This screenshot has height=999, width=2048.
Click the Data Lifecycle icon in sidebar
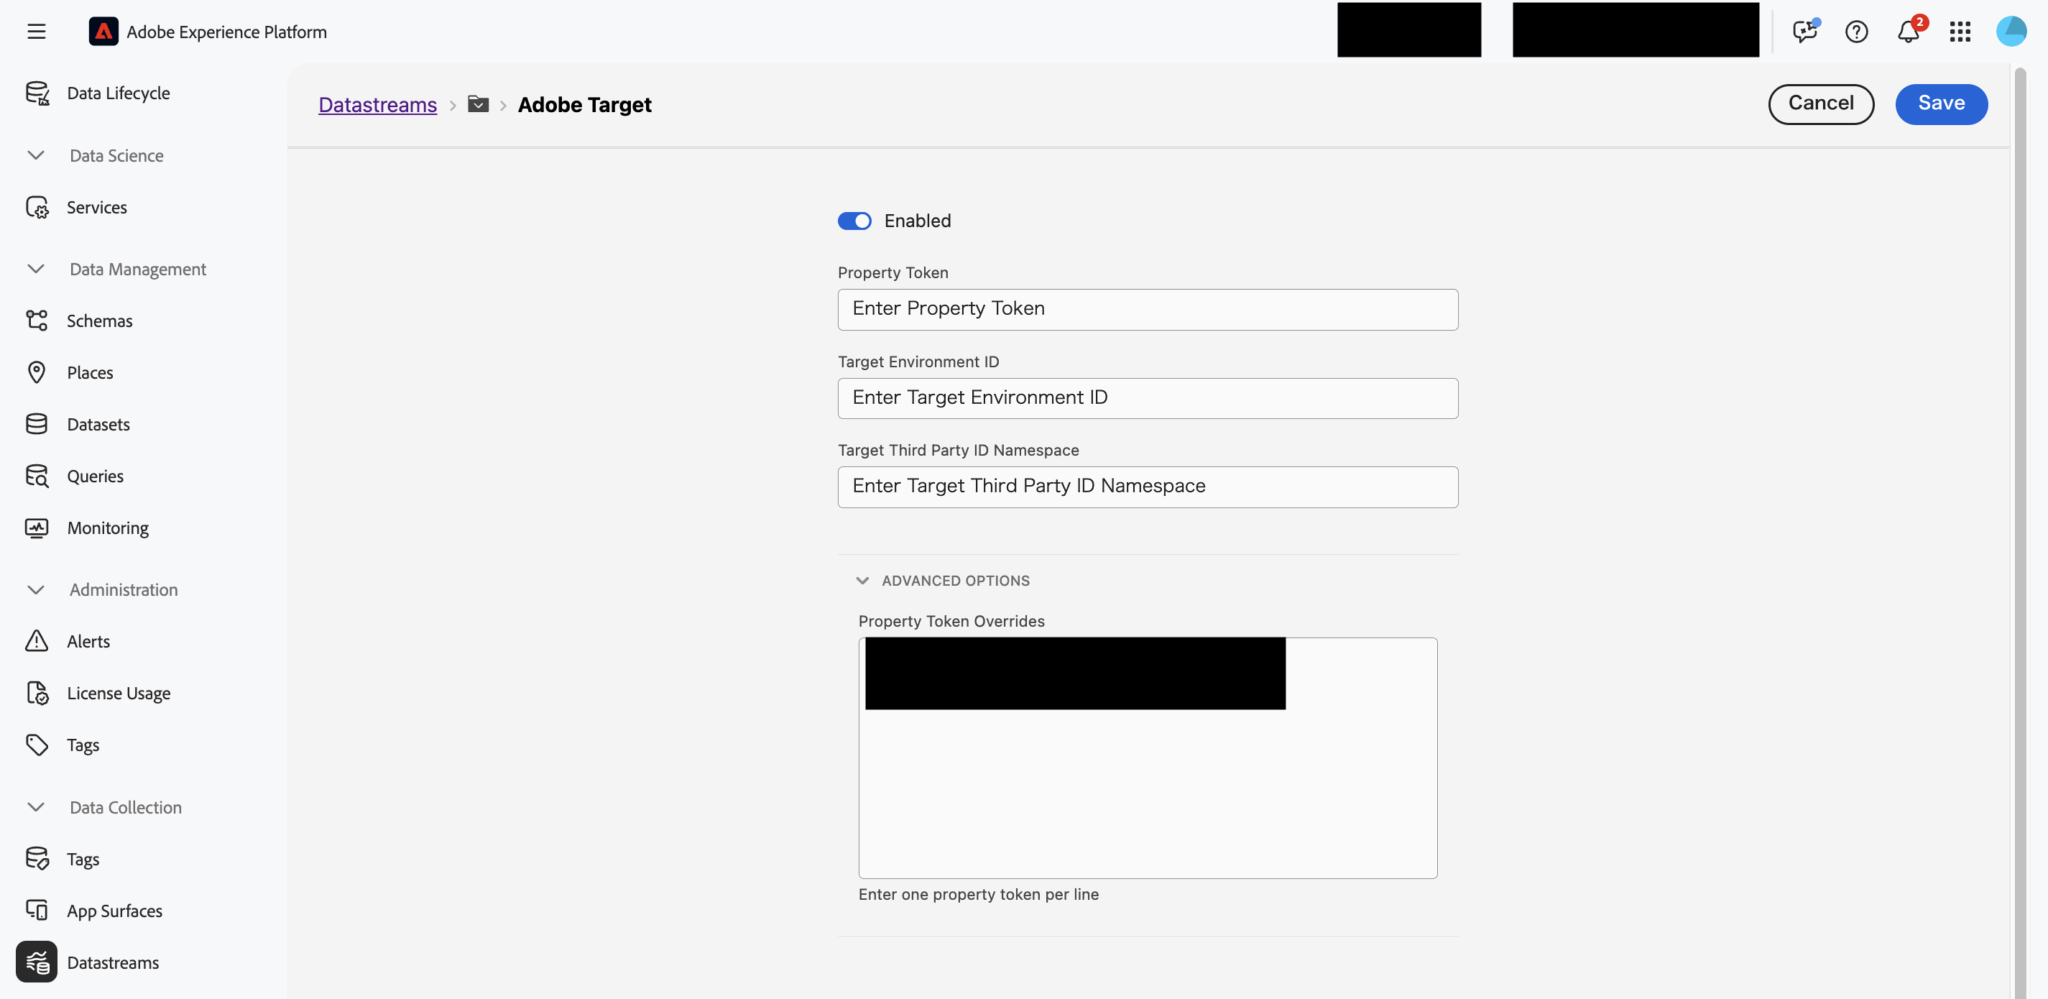click(x=37, y=93)
